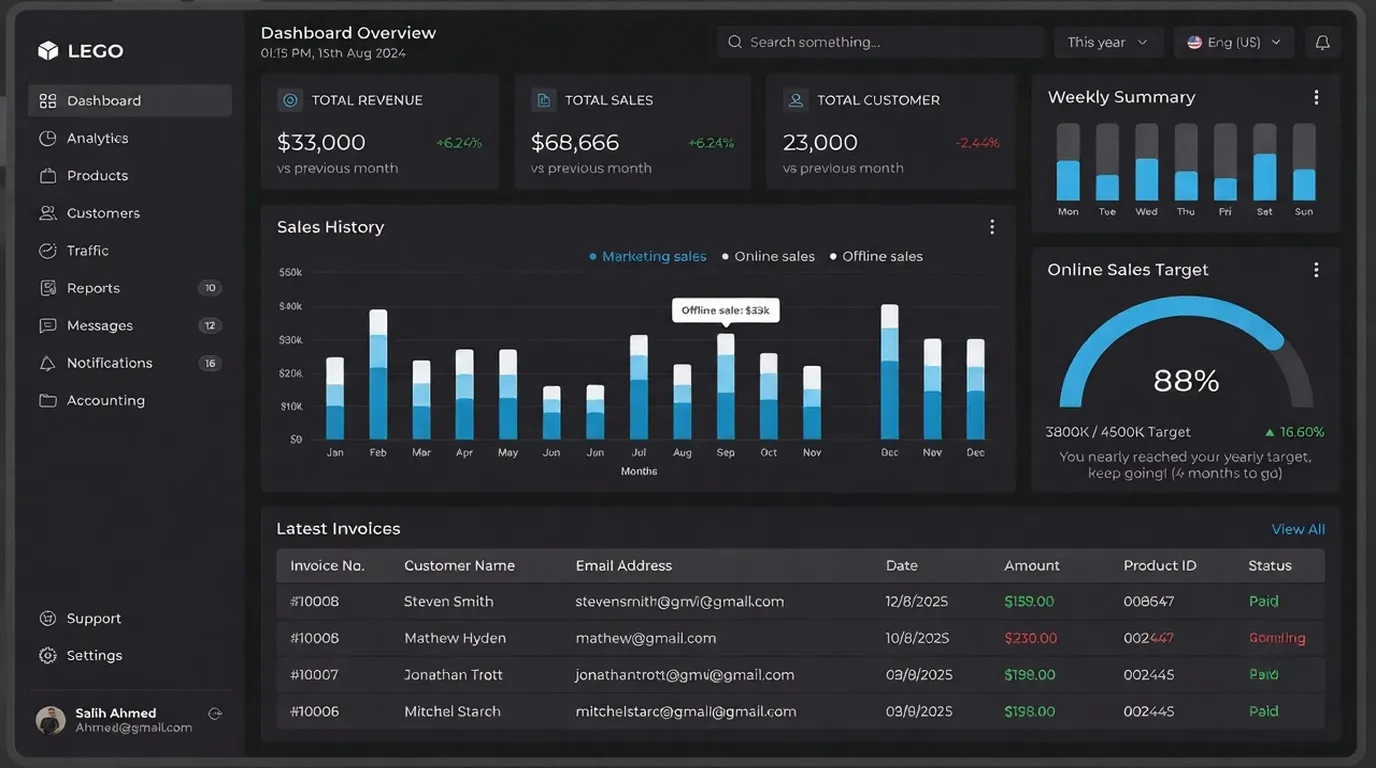Sort invoices by the Amount column header
Image resolution: width=1376 pixels, height=768 pixels.
1032,566
